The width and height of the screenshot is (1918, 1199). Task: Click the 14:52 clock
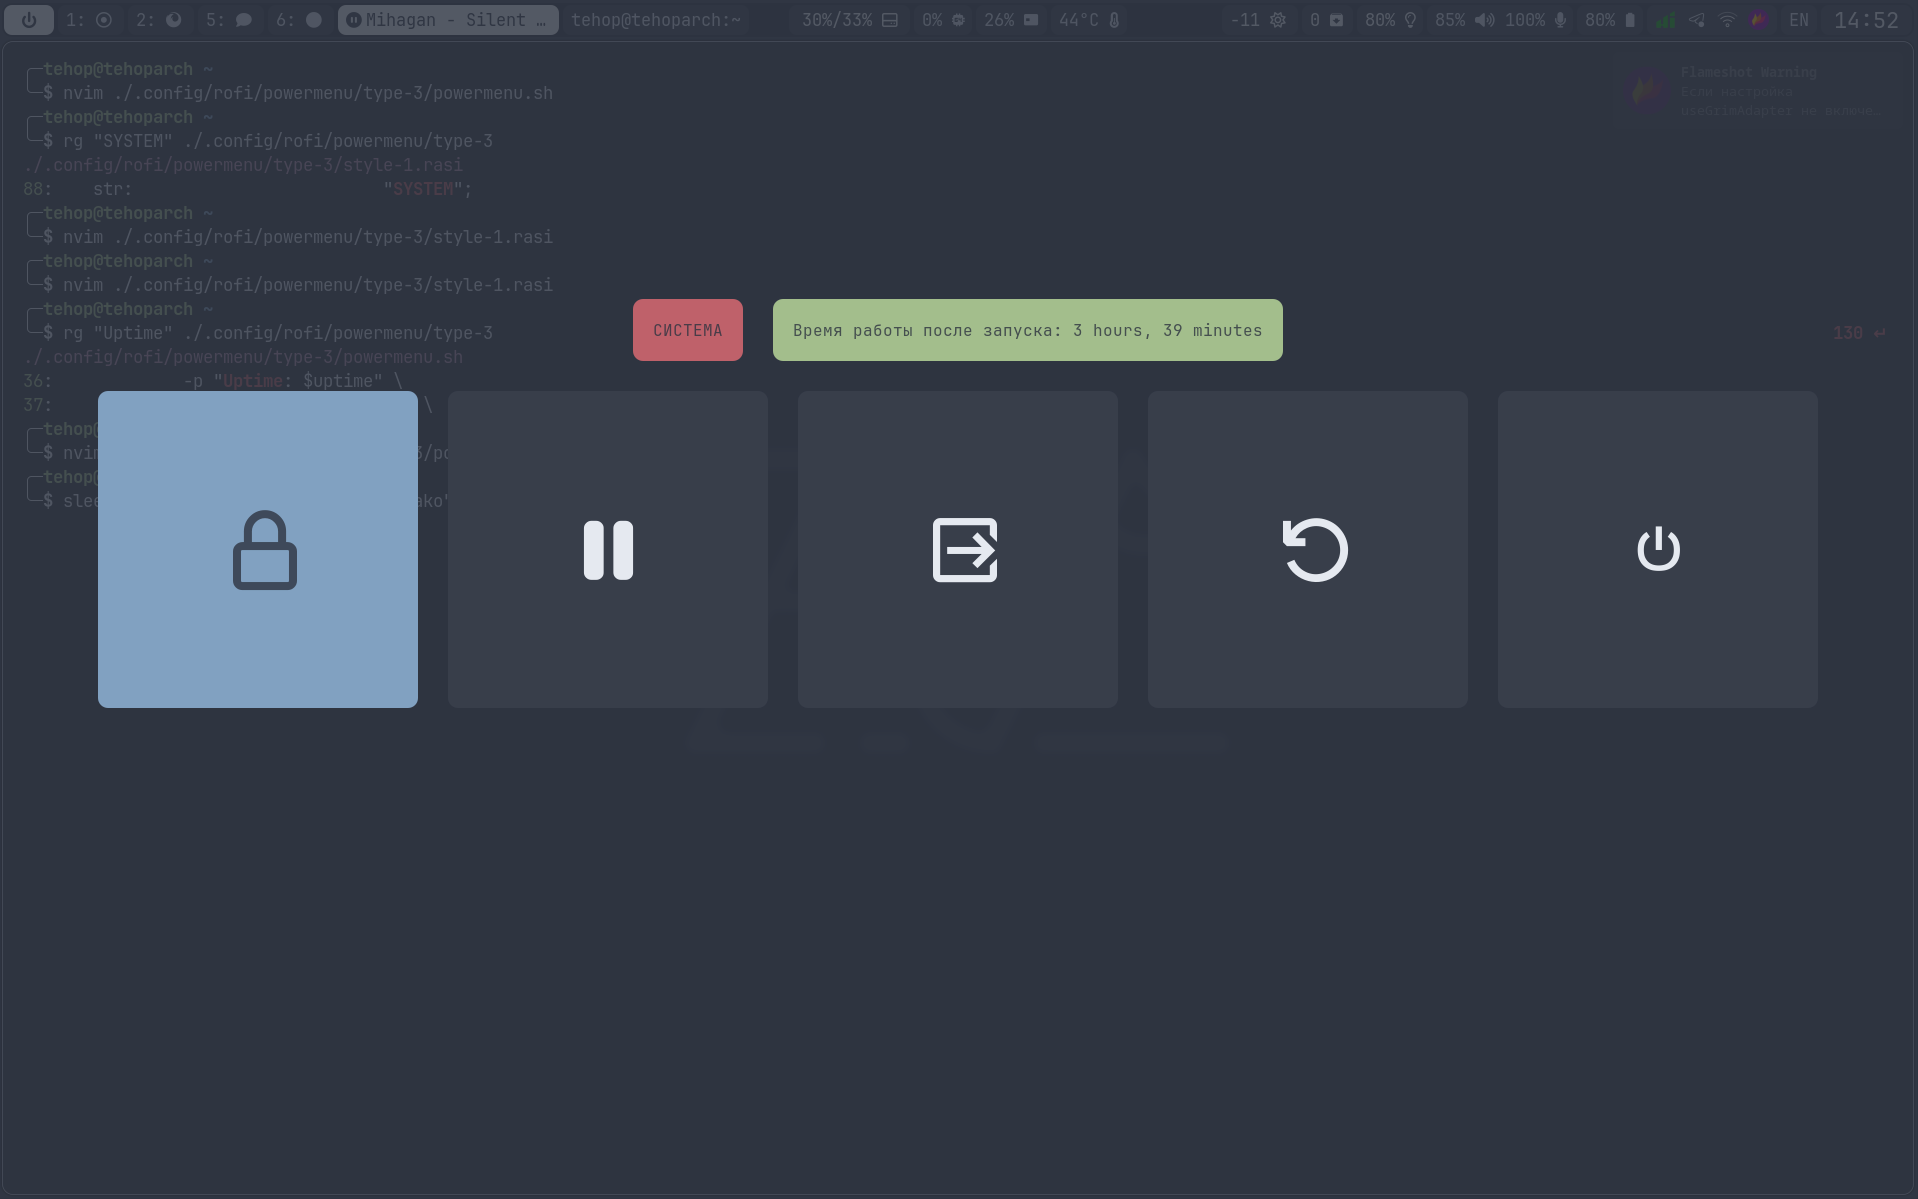point(1866,20)
